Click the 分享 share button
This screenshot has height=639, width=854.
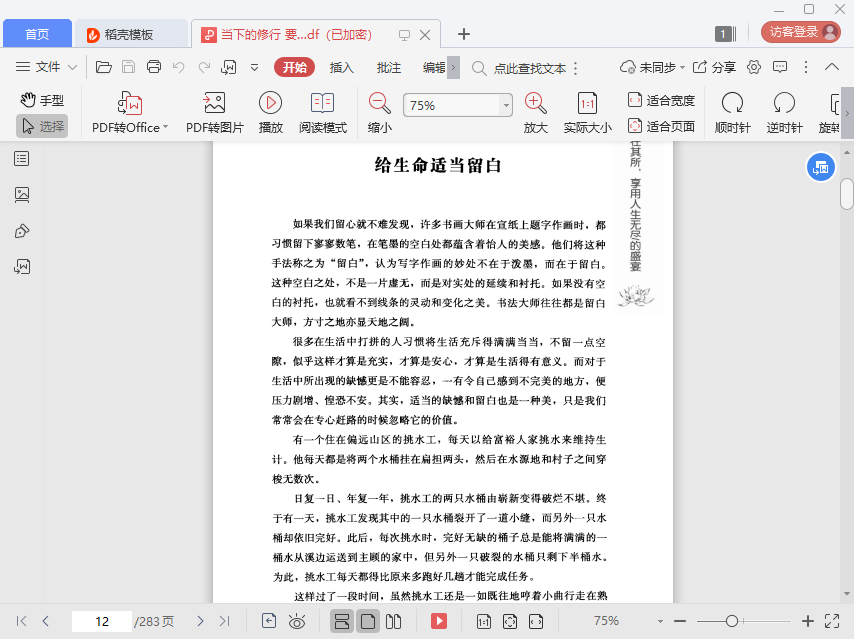(714, 67)
